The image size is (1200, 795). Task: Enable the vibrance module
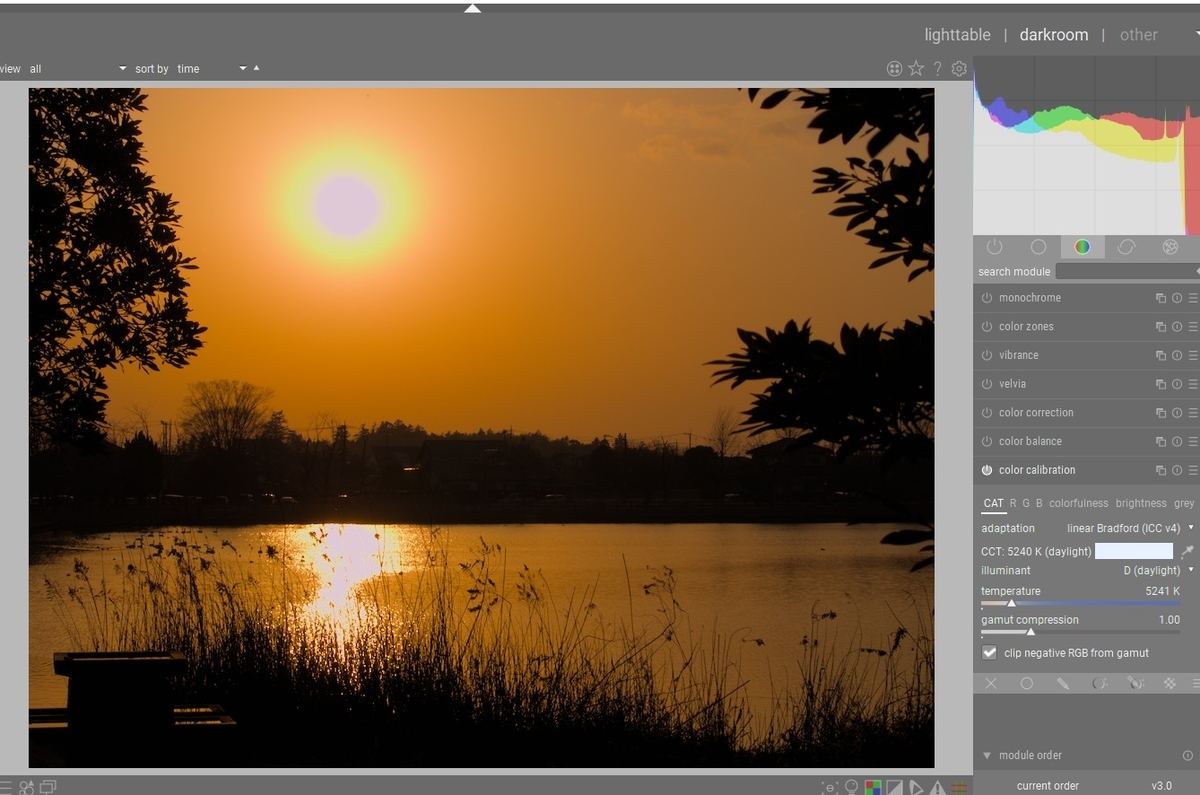pyautogui.click(x=987, y=355)
